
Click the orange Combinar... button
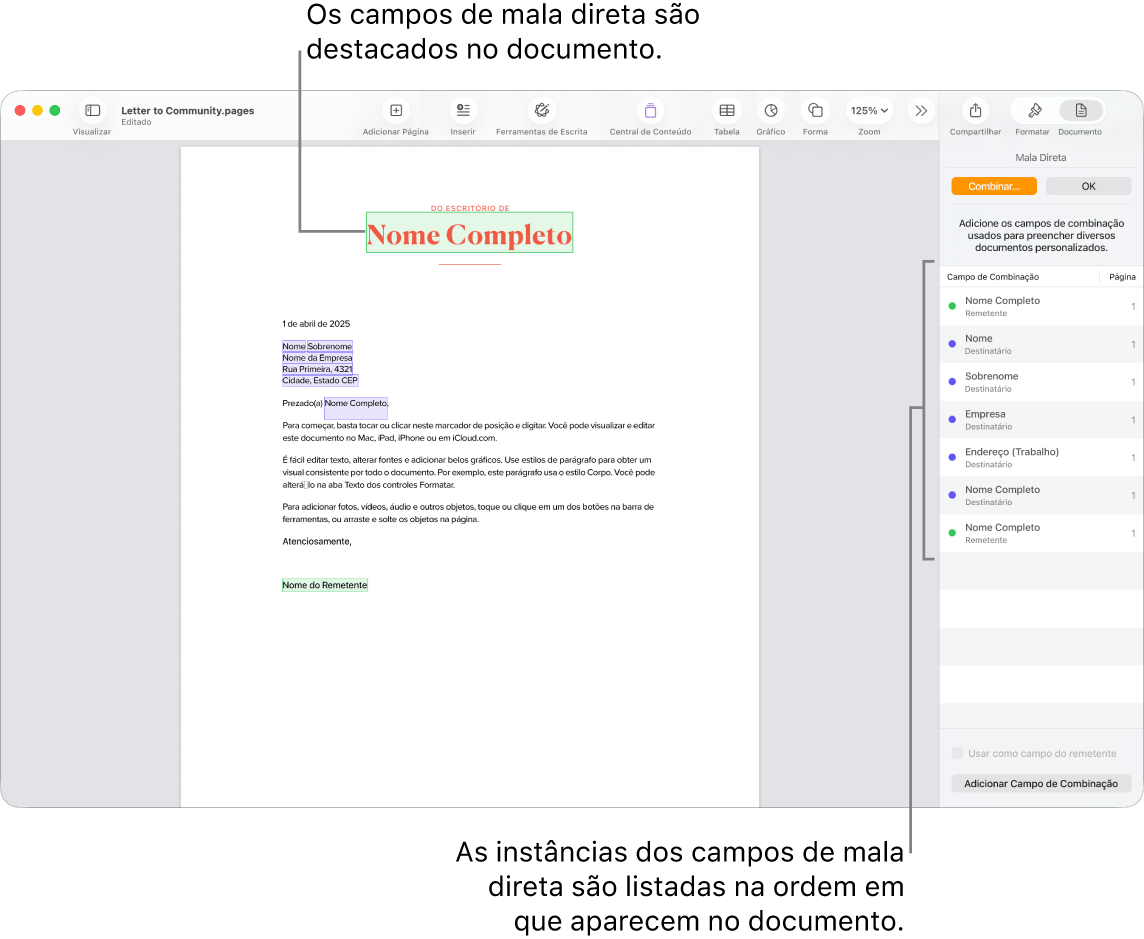[994, 186]
